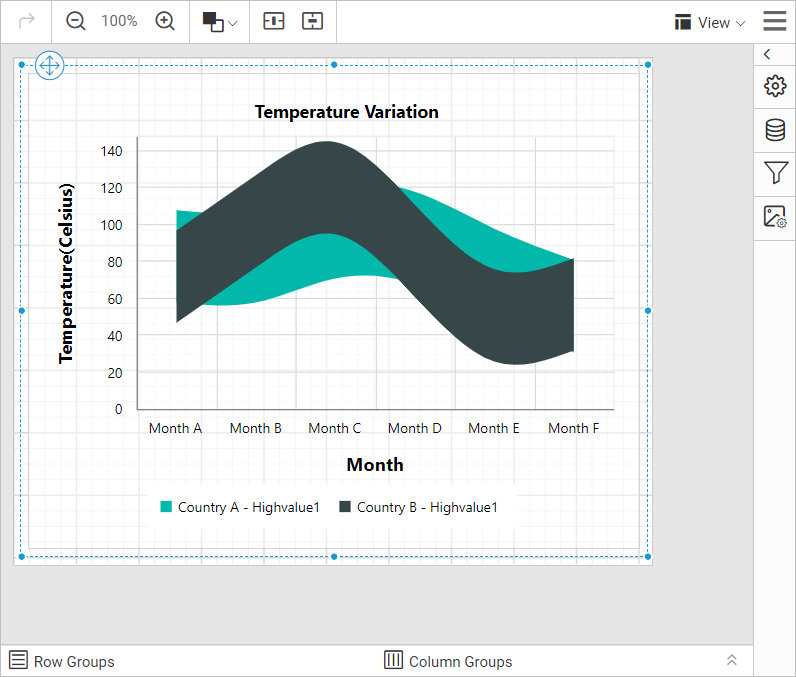Click the Country A - Highvalue1 legend label

click(x=249, y=507)
